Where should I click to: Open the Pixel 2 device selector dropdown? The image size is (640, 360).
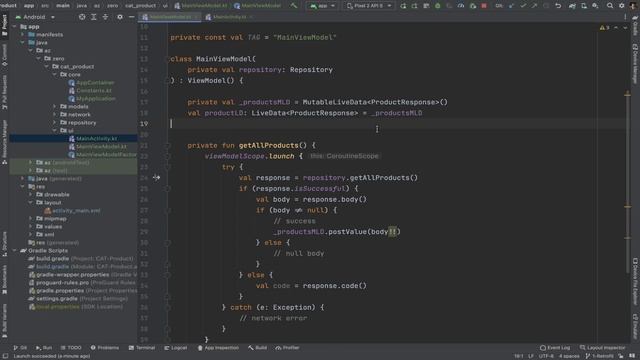369,6
